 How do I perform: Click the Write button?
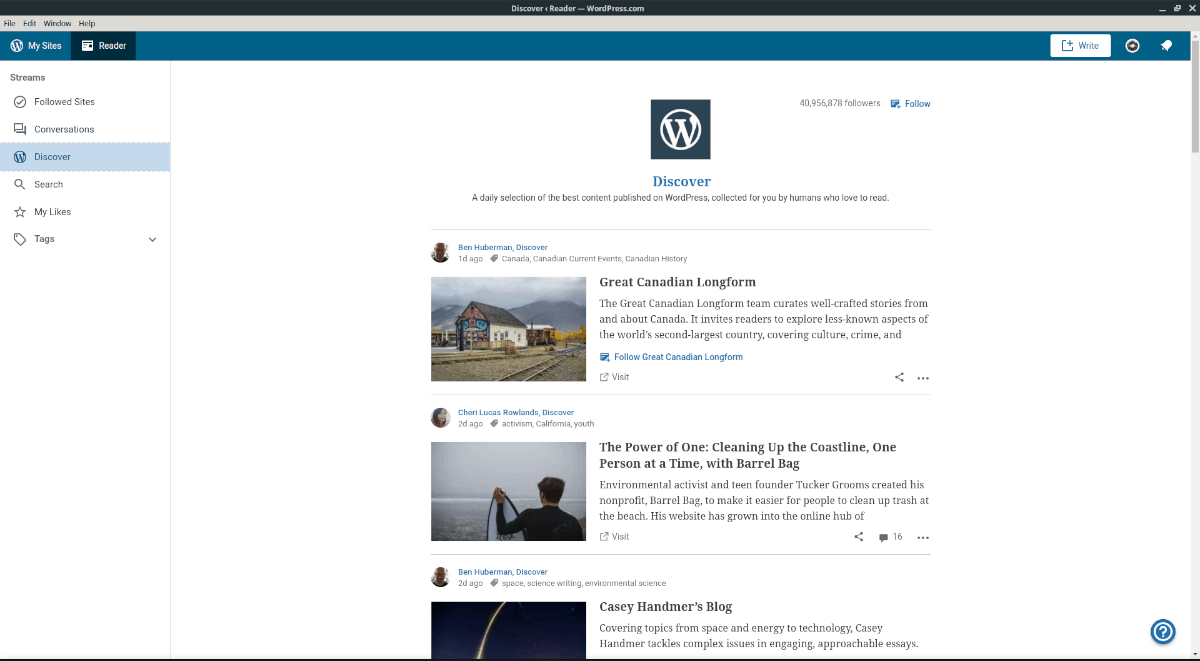coord(1080,45)
